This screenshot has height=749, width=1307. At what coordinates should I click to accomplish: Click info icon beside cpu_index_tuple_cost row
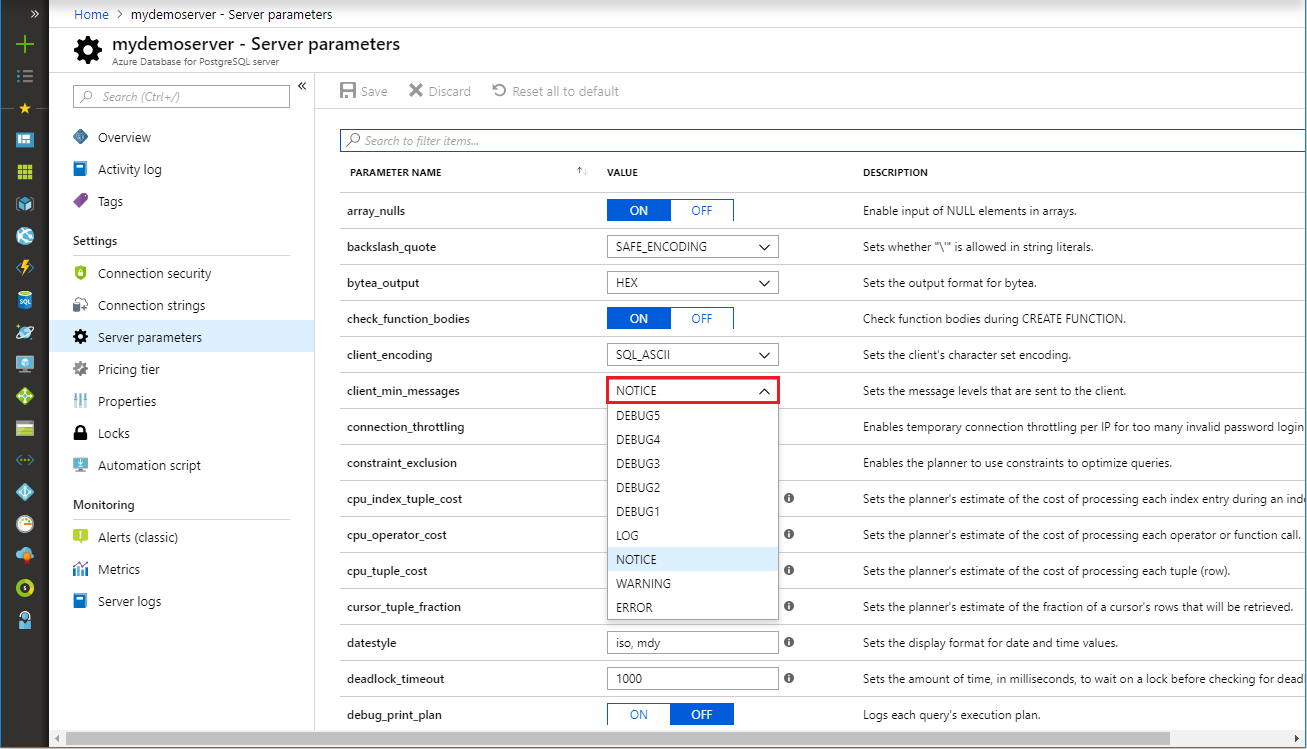[789, 498]
